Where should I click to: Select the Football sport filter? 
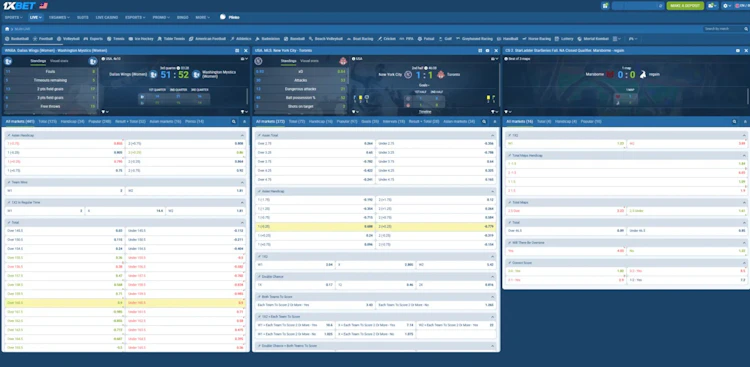tap(43, 39)
